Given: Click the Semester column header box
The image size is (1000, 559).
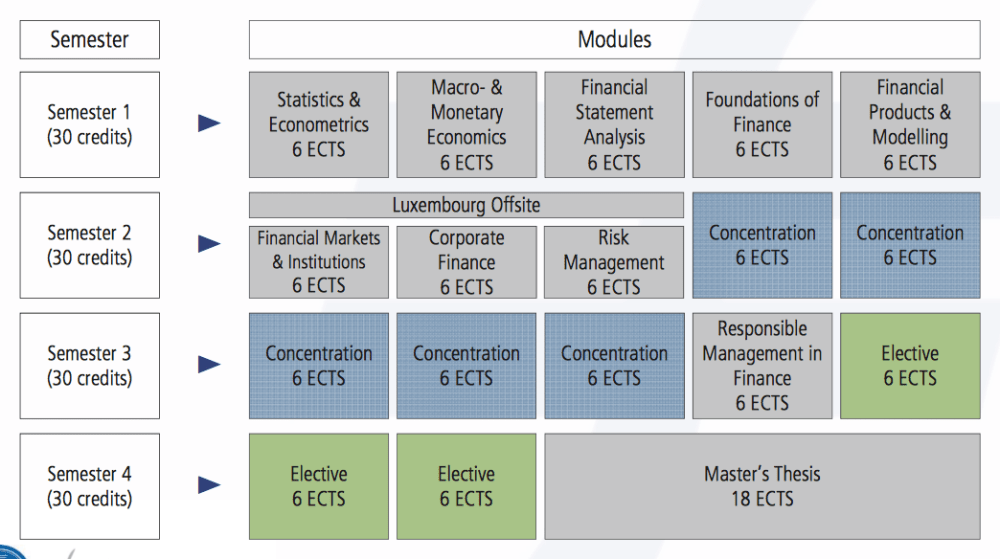Looking at the screenshot, I should click(x=89, y=41).
